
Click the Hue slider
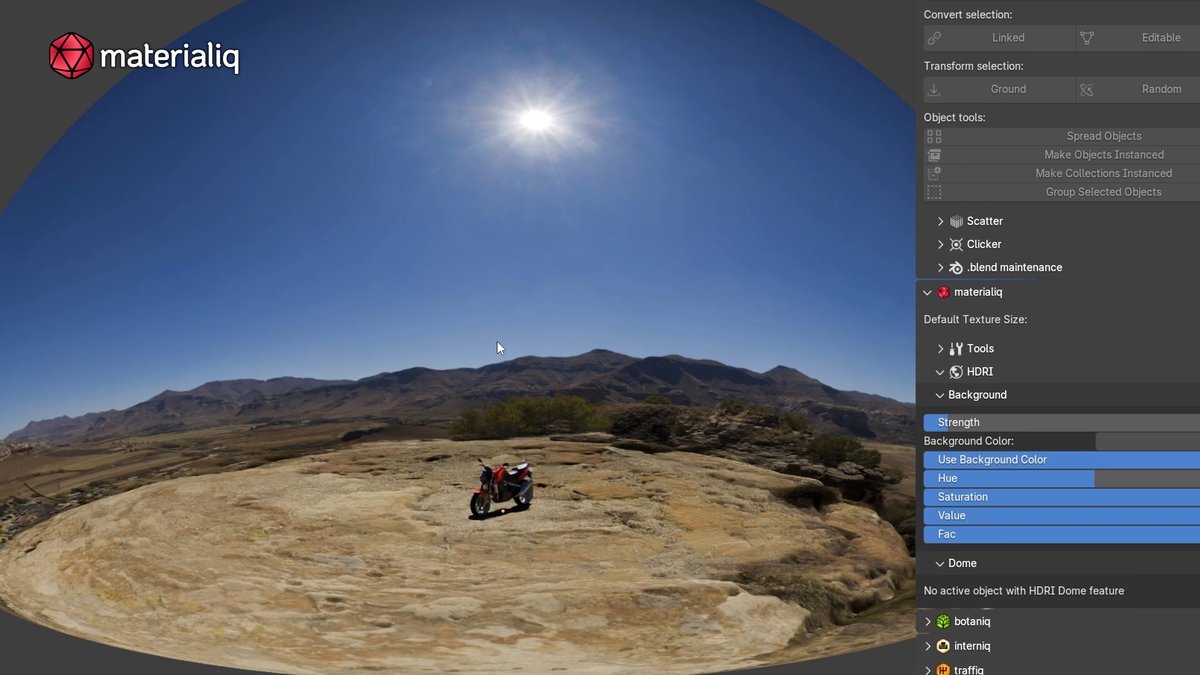[x=1061, y=478]
